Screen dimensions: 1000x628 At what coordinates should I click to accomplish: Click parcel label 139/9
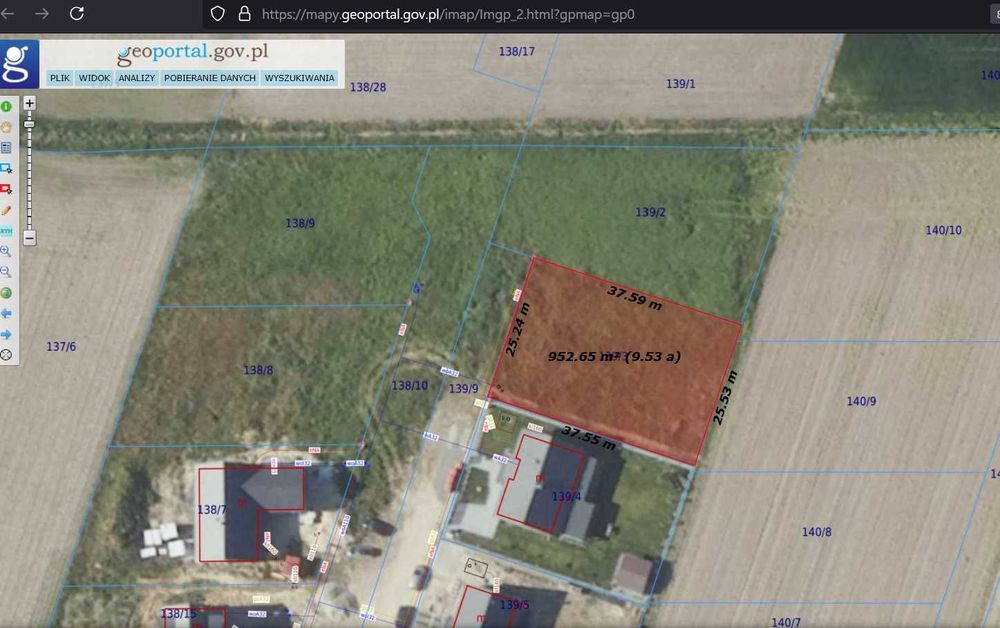click(x=464, y=388)
